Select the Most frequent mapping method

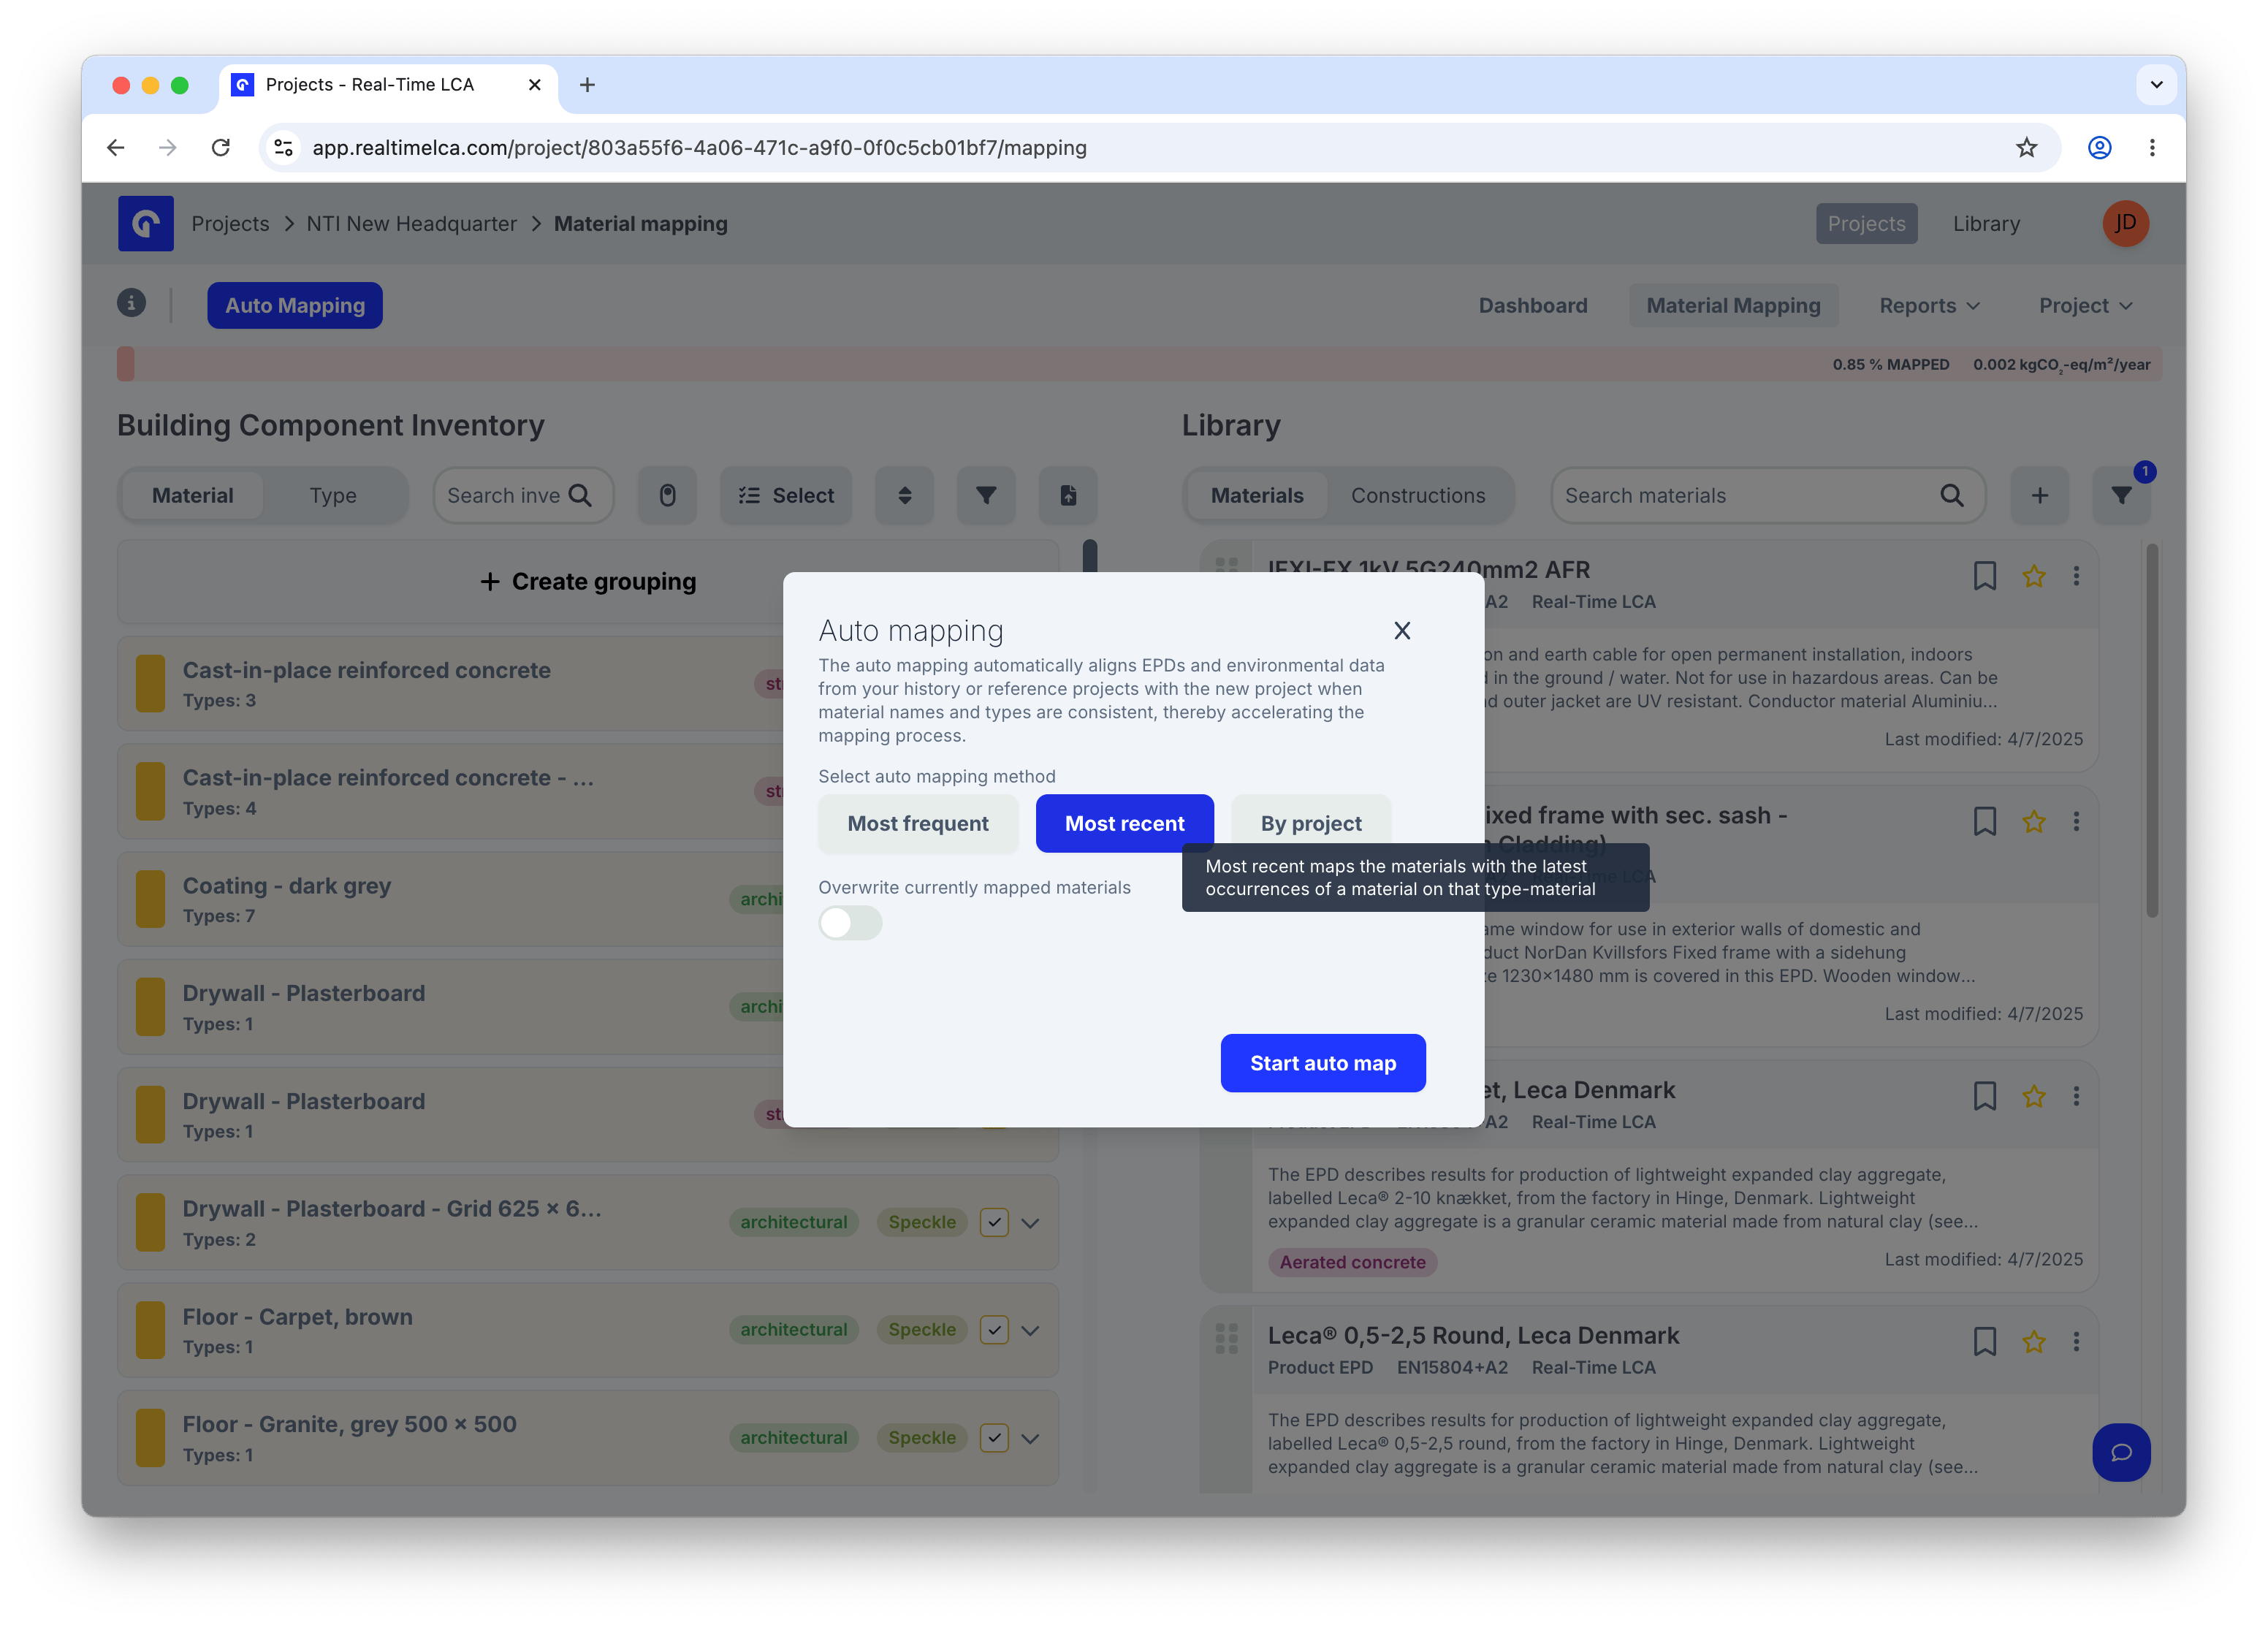point(917,823)
